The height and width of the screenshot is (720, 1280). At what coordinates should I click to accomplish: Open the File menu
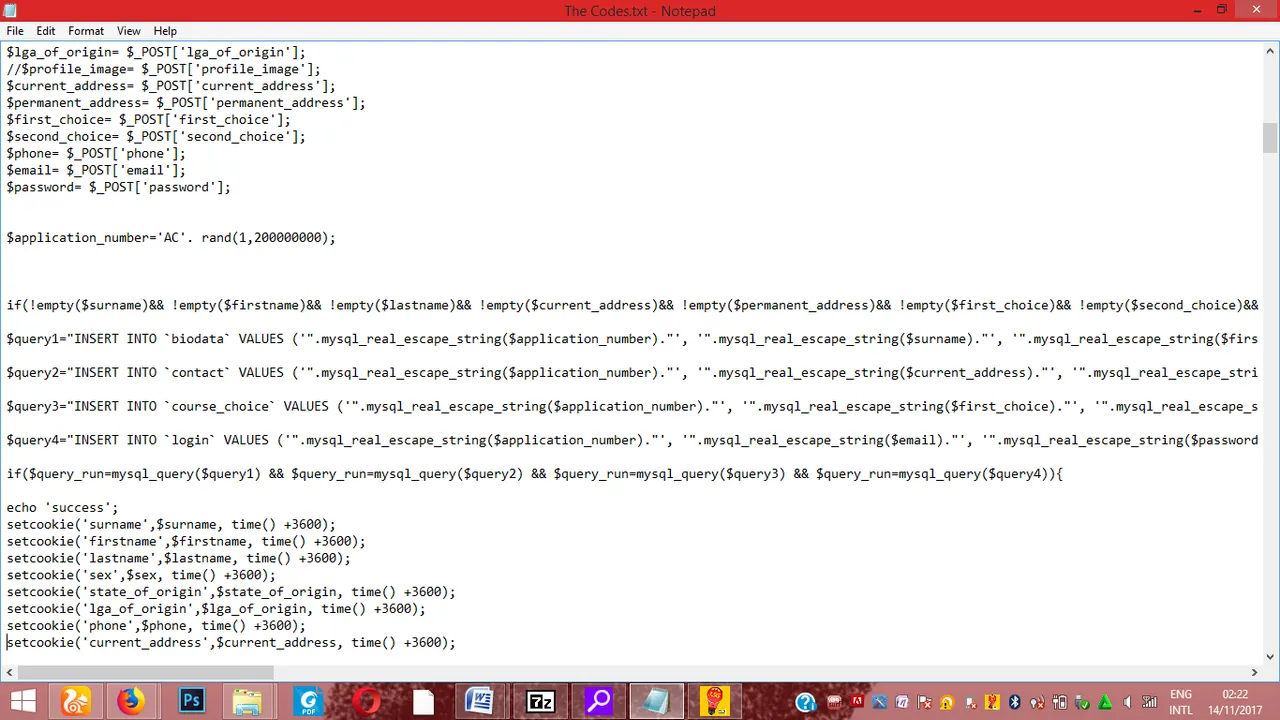[15, 31]
